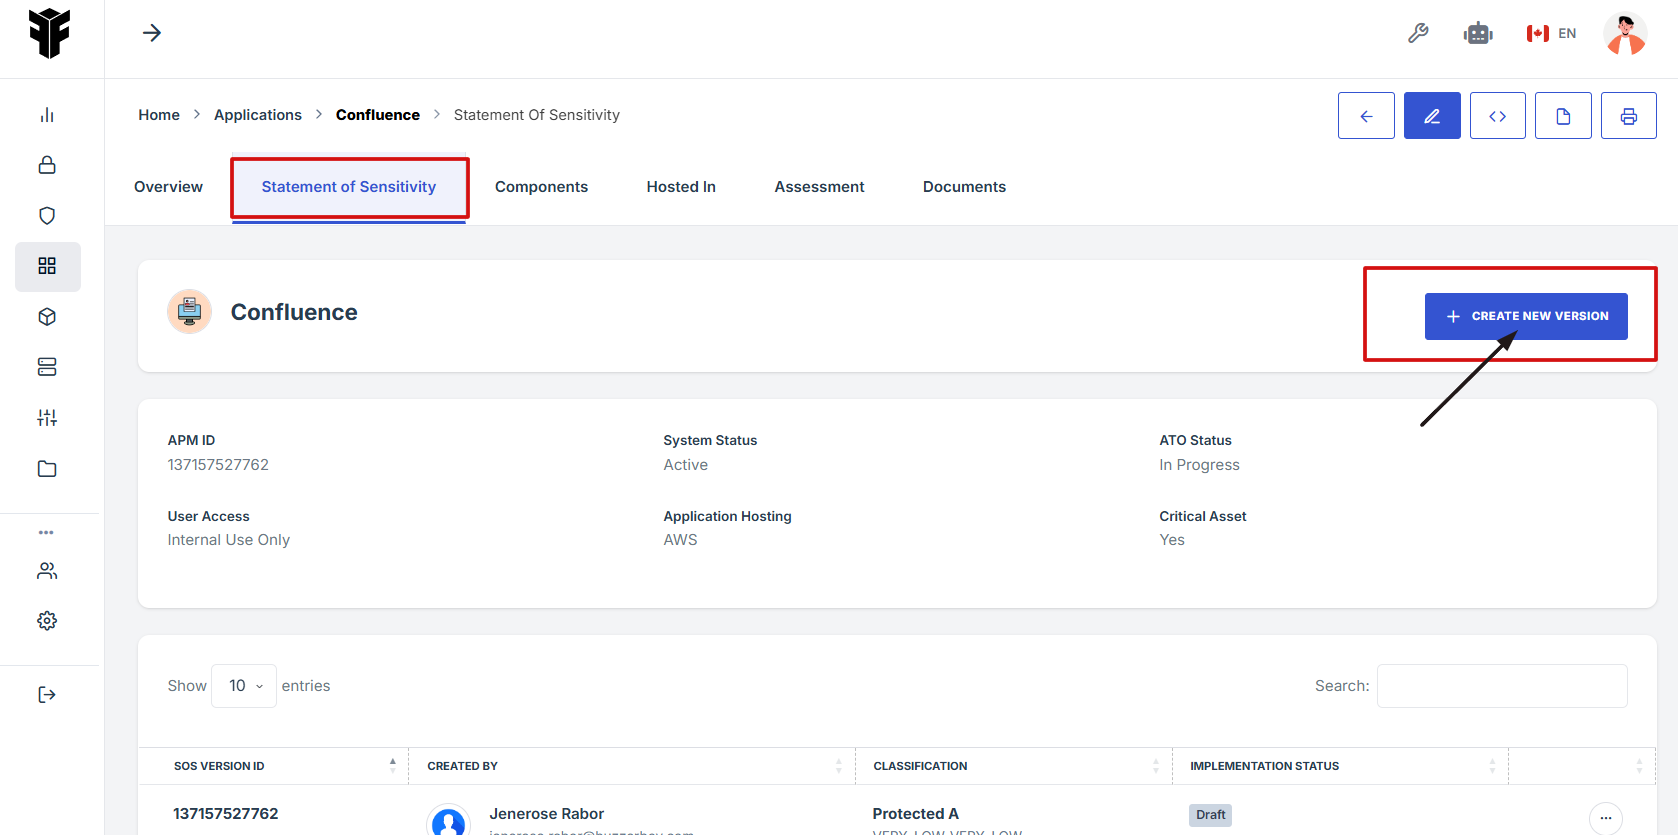The image size is (1678, 835).
Task: Click the Create New Version button
Action: [1525, 316]
